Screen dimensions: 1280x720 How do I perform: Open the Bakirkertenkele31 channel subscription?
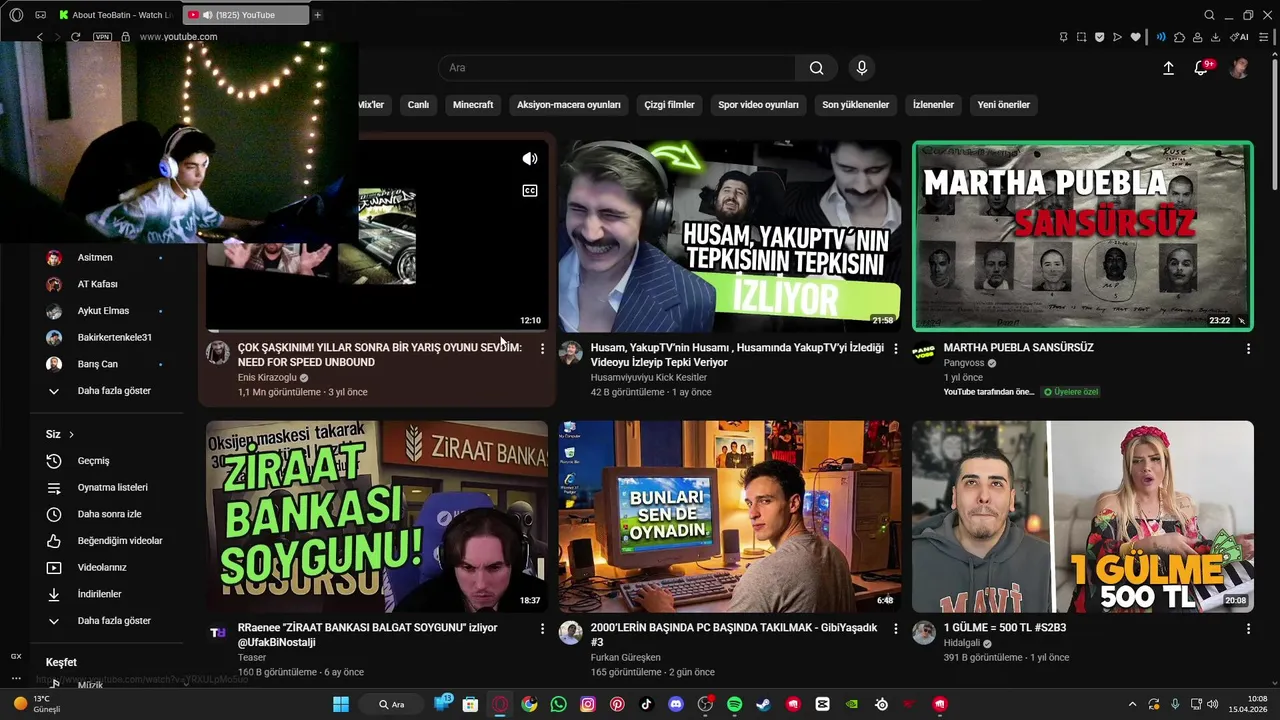[x=105, y=338]
